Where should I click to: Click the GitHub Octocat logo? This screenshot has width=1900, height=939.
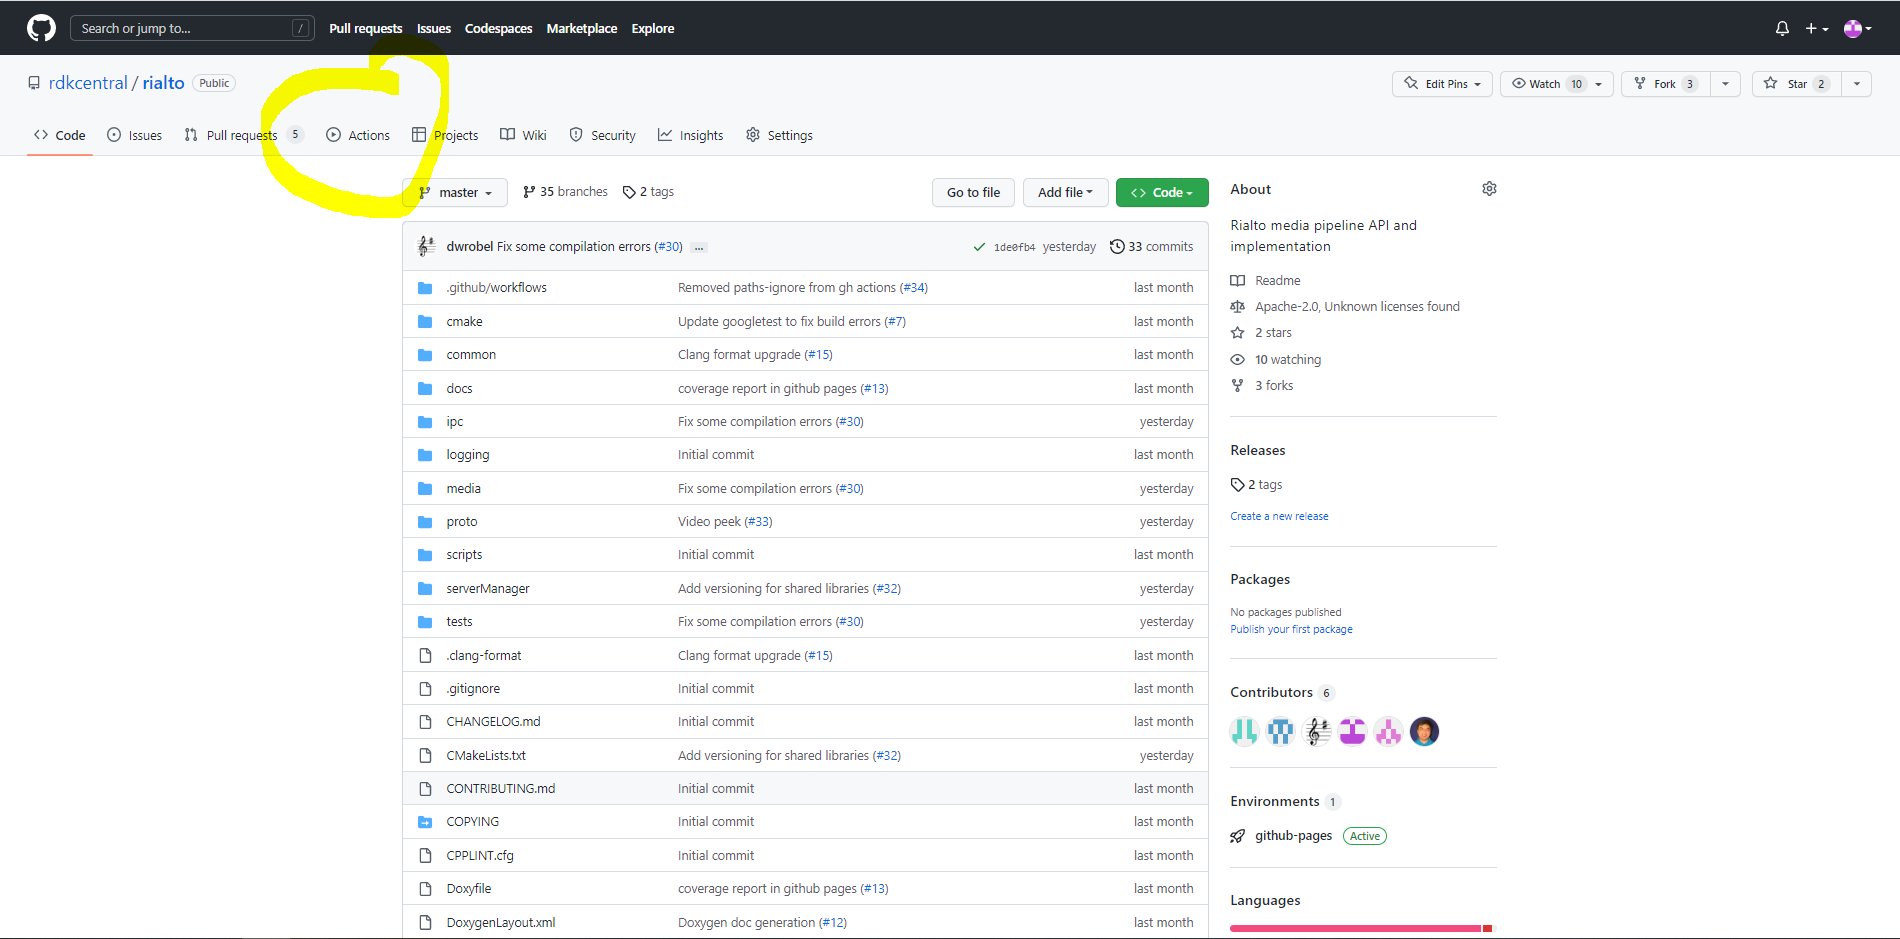[41, 28]
